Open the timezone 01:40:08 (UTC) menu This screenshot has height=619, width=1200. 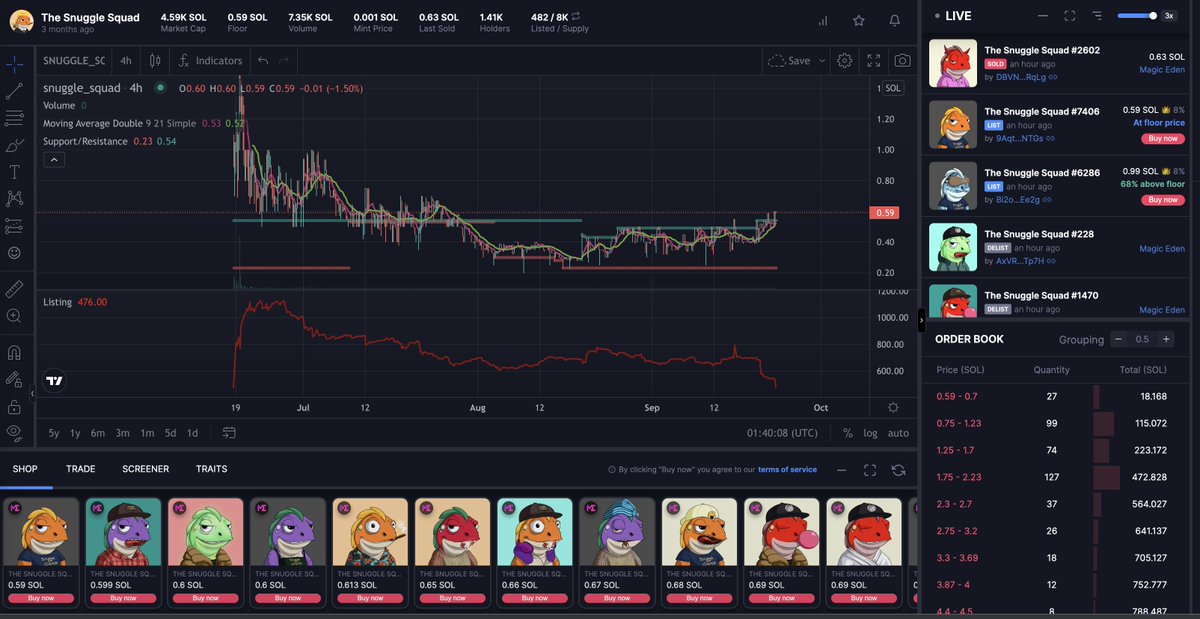pos(782,433)
